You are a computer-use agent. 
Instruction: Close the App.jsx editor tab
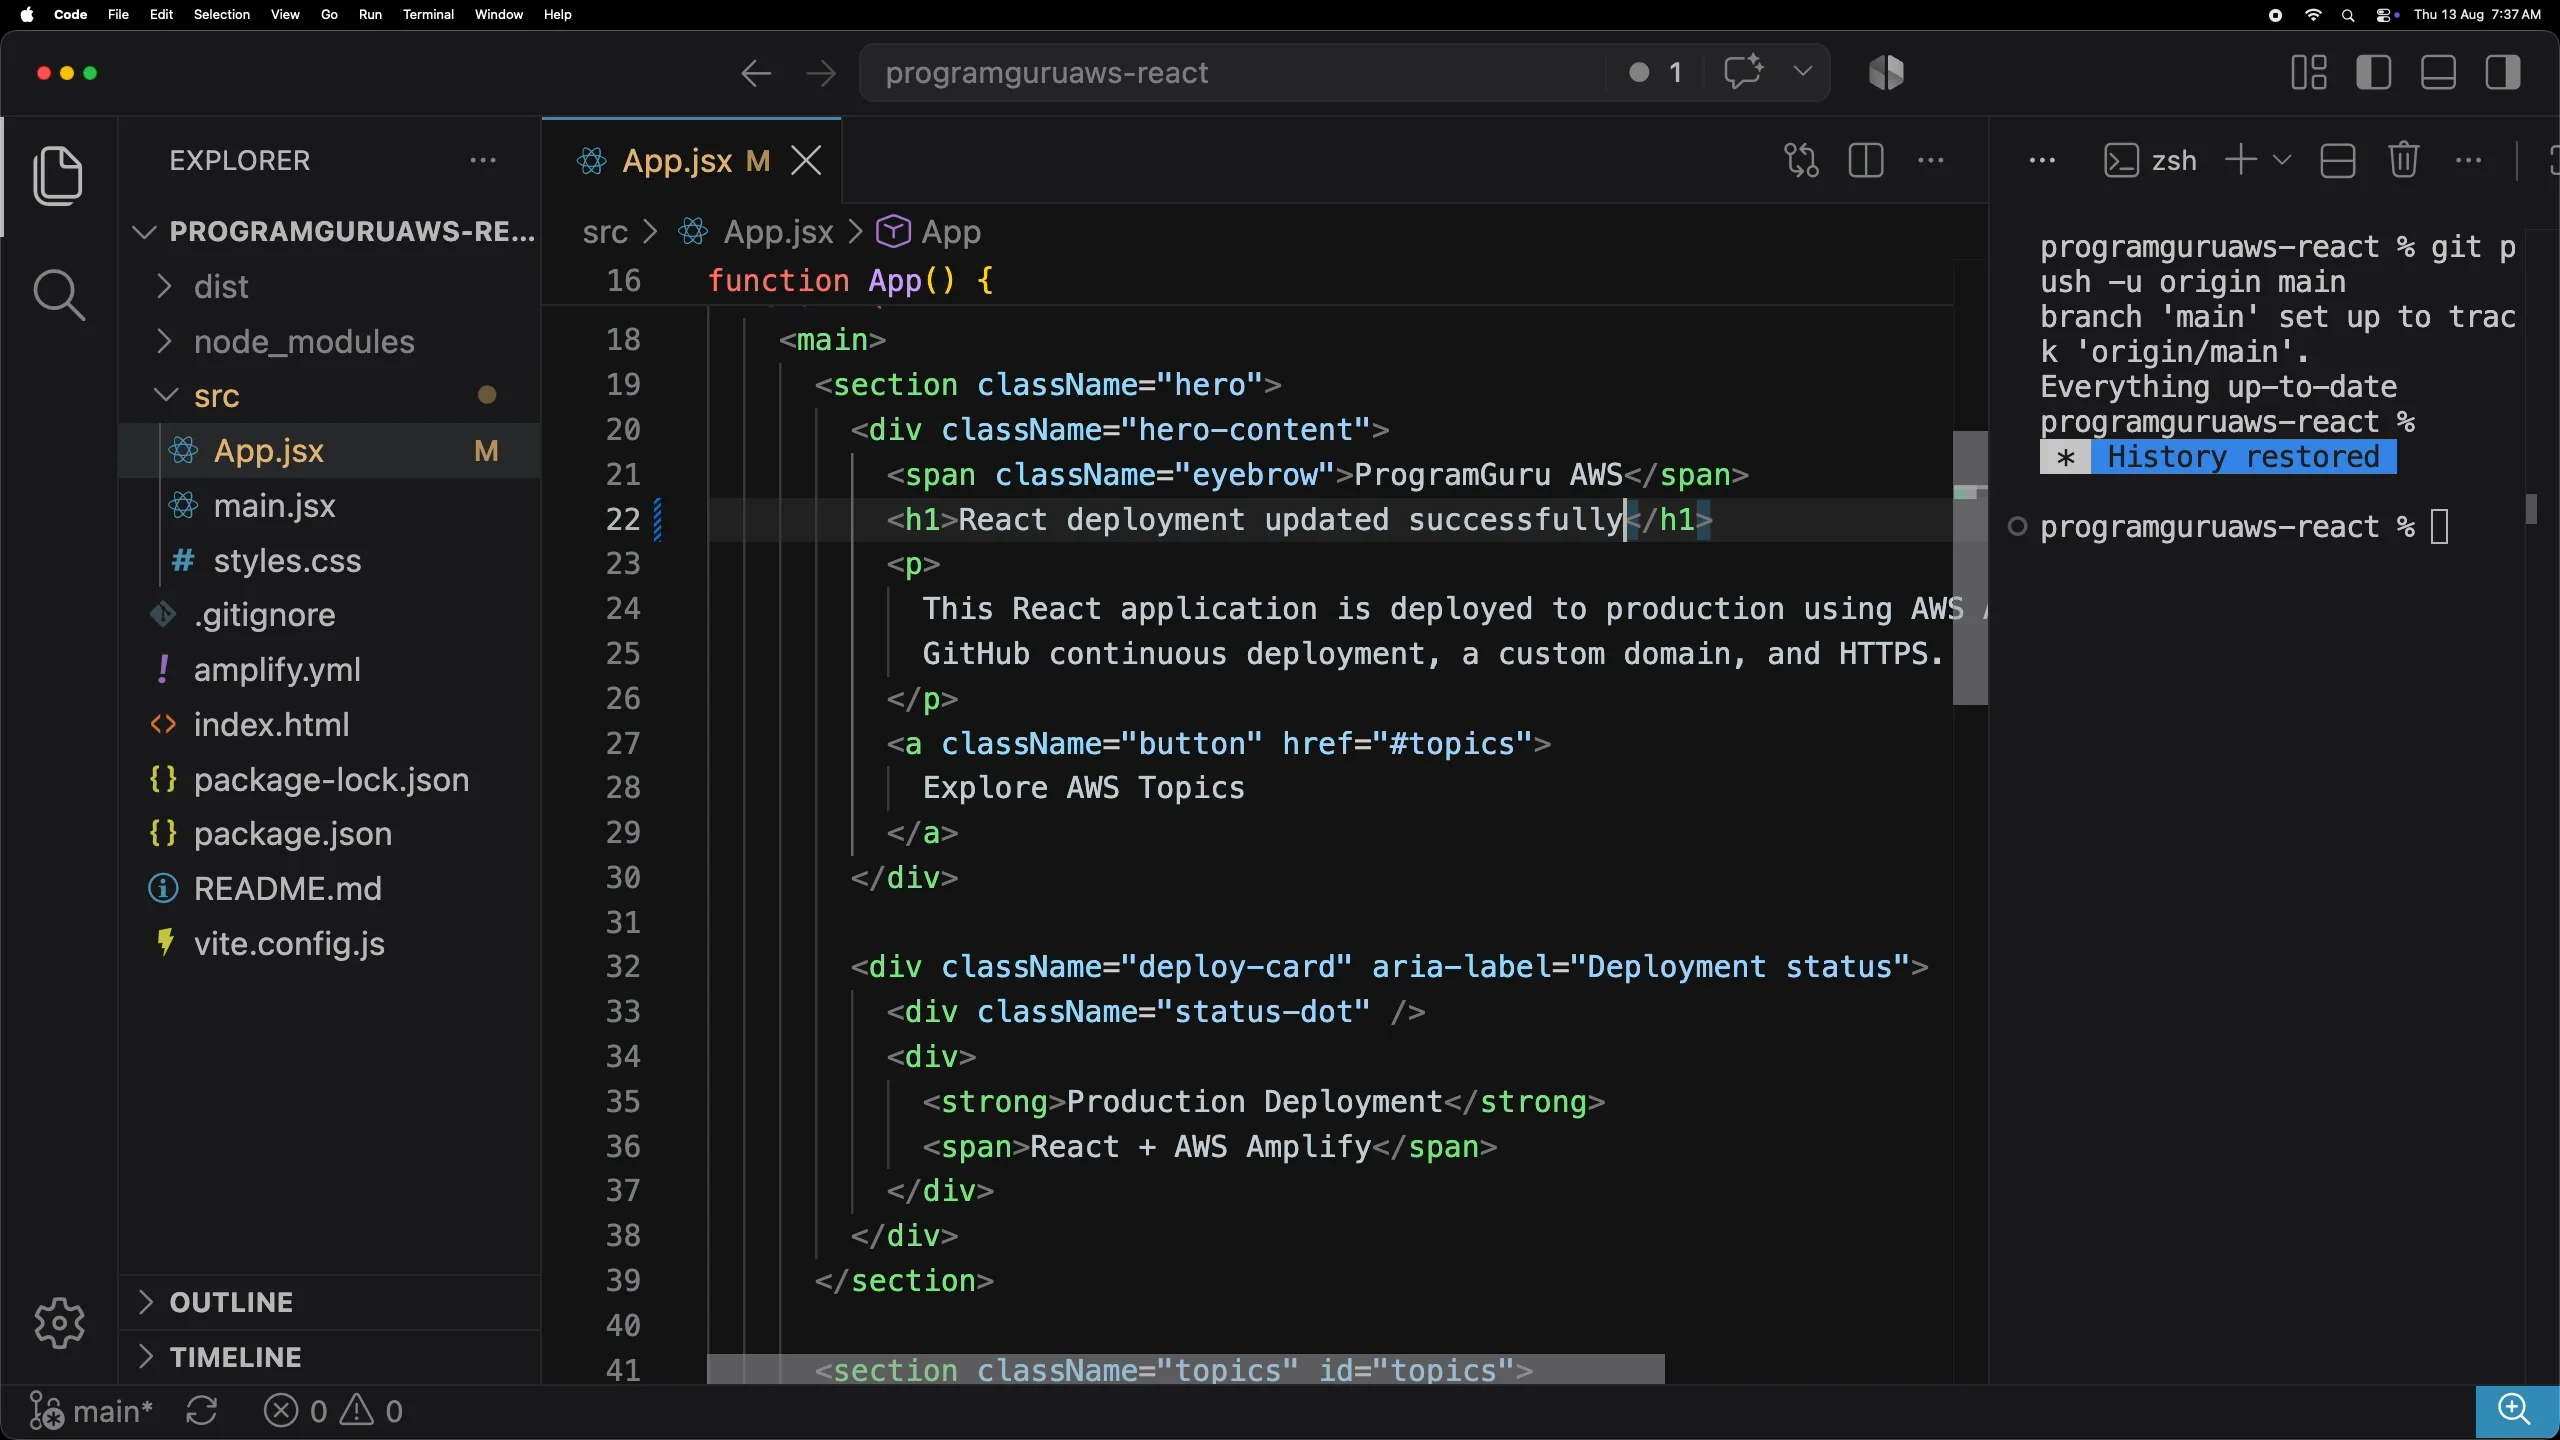pos(806,160)
